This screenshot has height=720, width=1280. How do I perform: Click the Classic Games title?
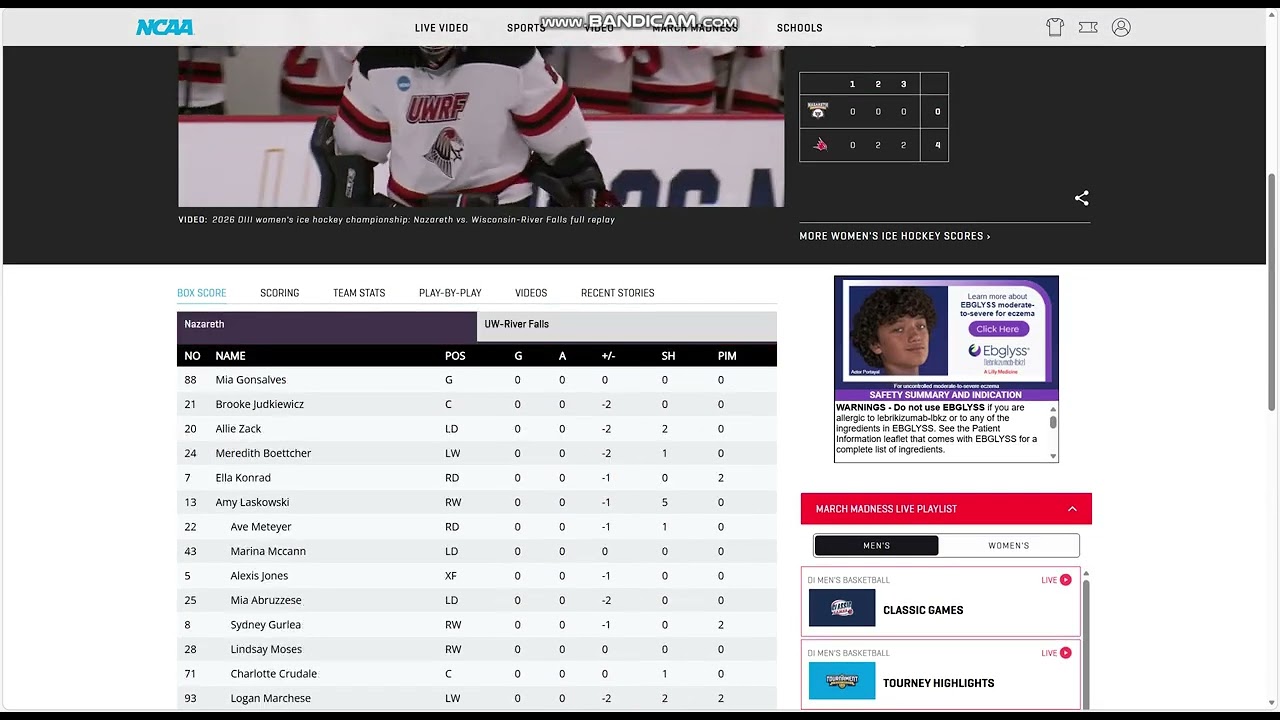(923, 610)
